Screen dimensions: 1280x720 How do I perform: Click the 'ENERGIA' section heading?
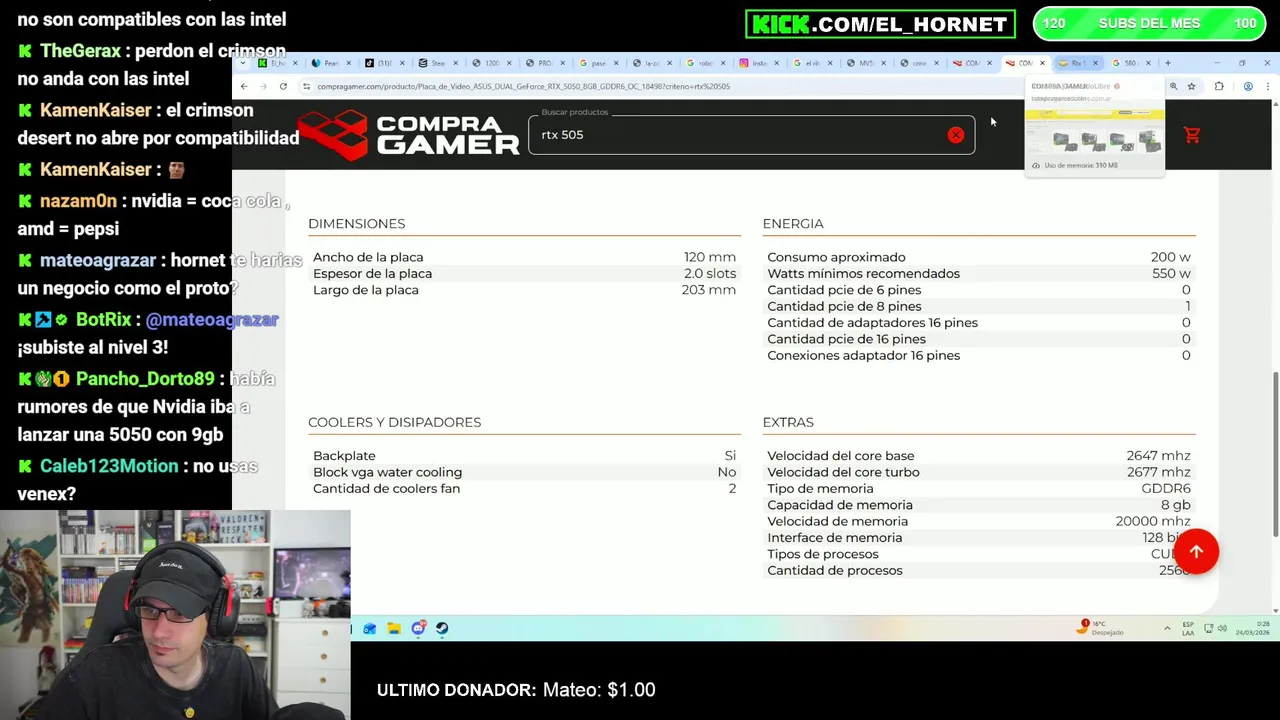point(793,224)
